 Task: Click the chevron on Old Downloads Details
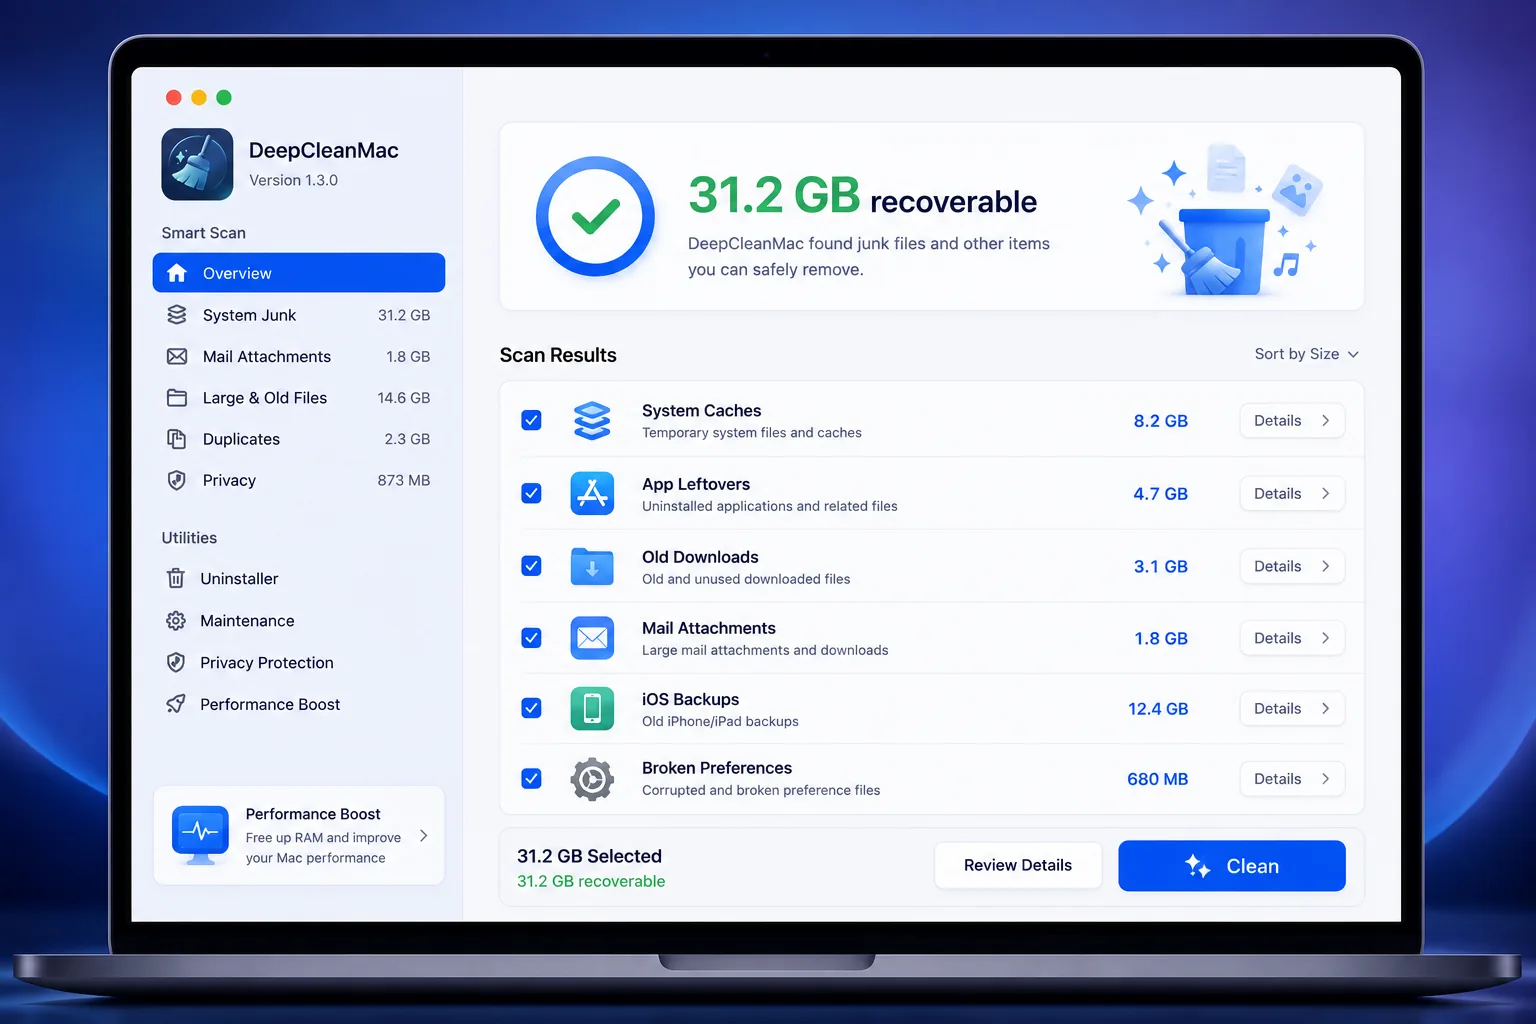(1326, 566)
